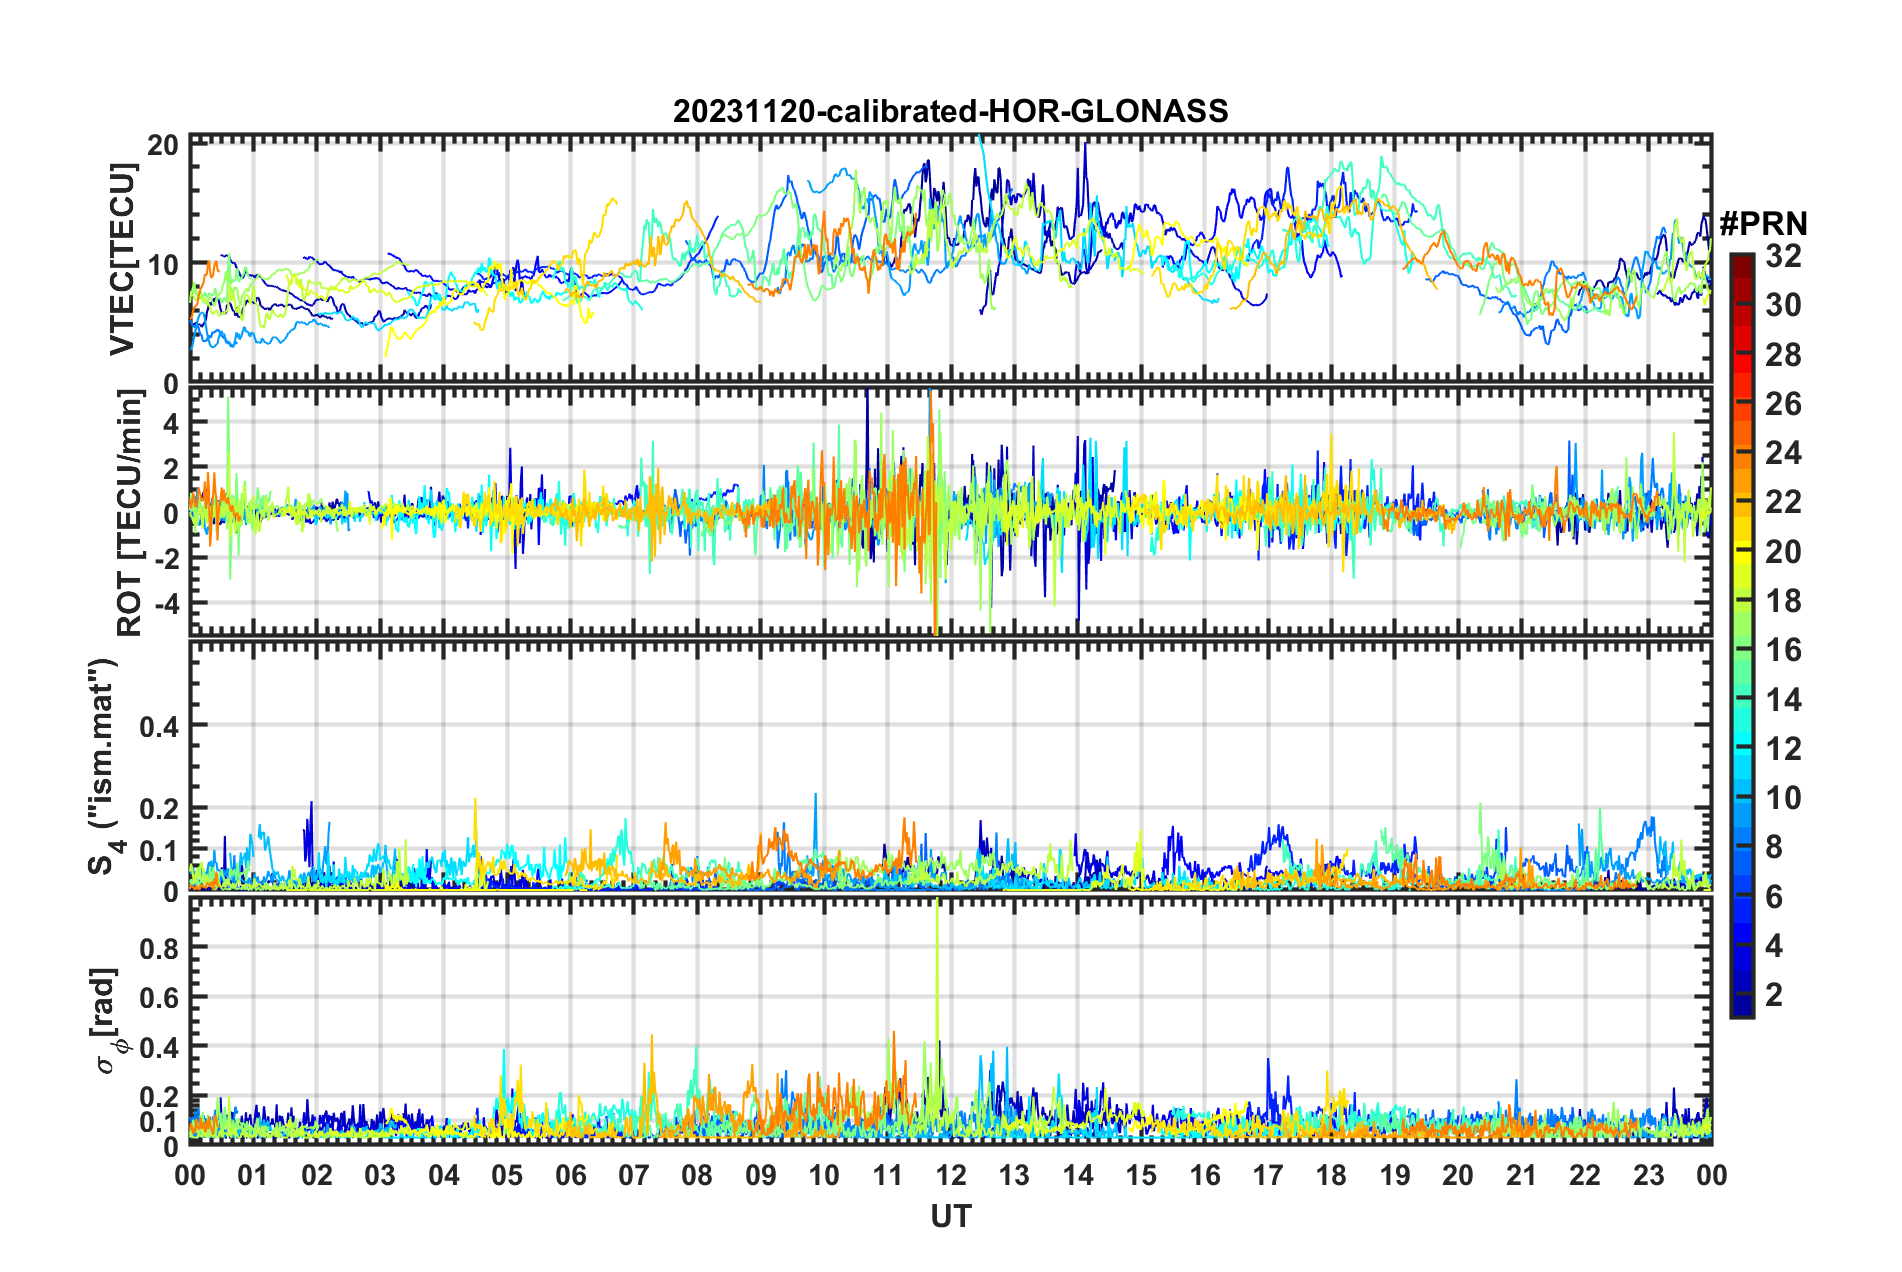Click x-axis tick label 18
The image size is (1902, 1272).
pyautogui.click(x=1331, y=1175)
